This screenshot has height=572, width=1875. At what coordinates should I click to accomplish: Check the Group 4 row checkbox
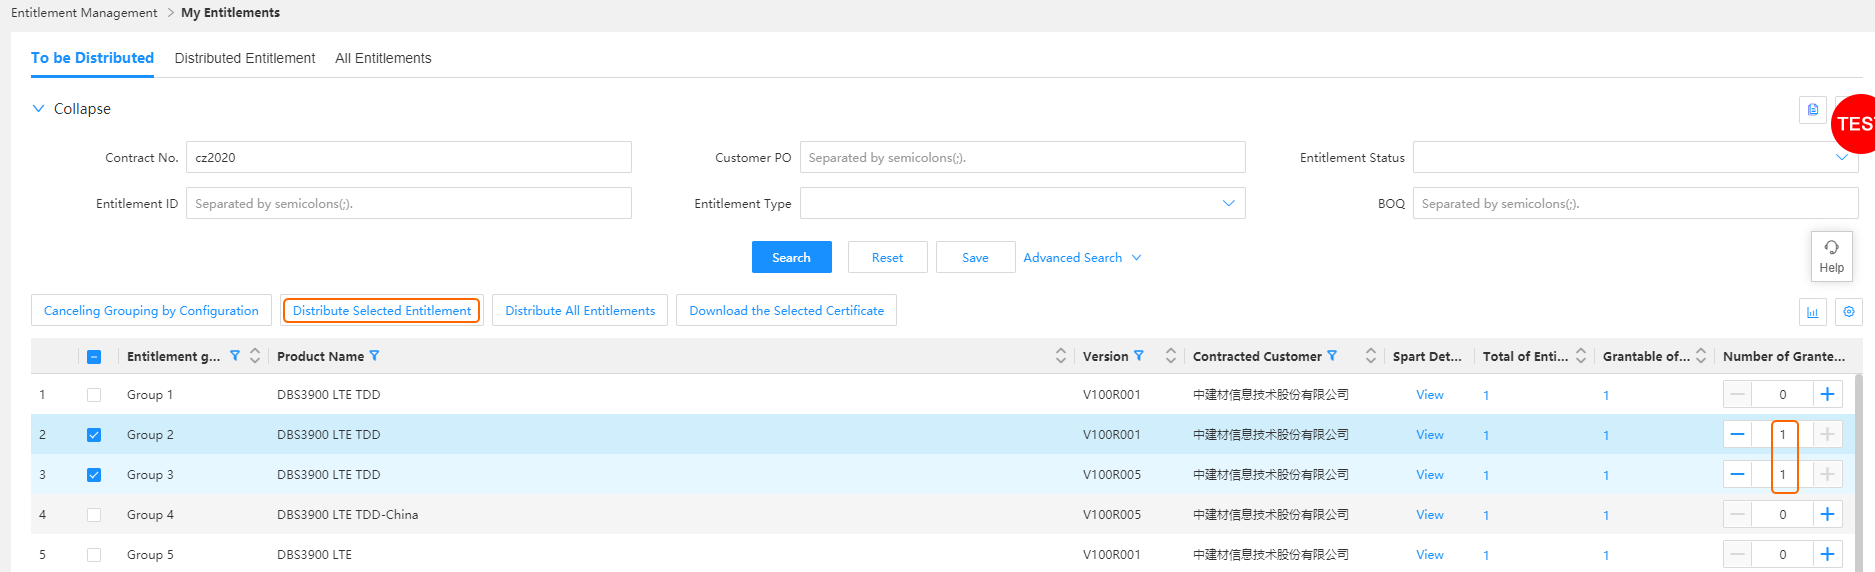94,515
